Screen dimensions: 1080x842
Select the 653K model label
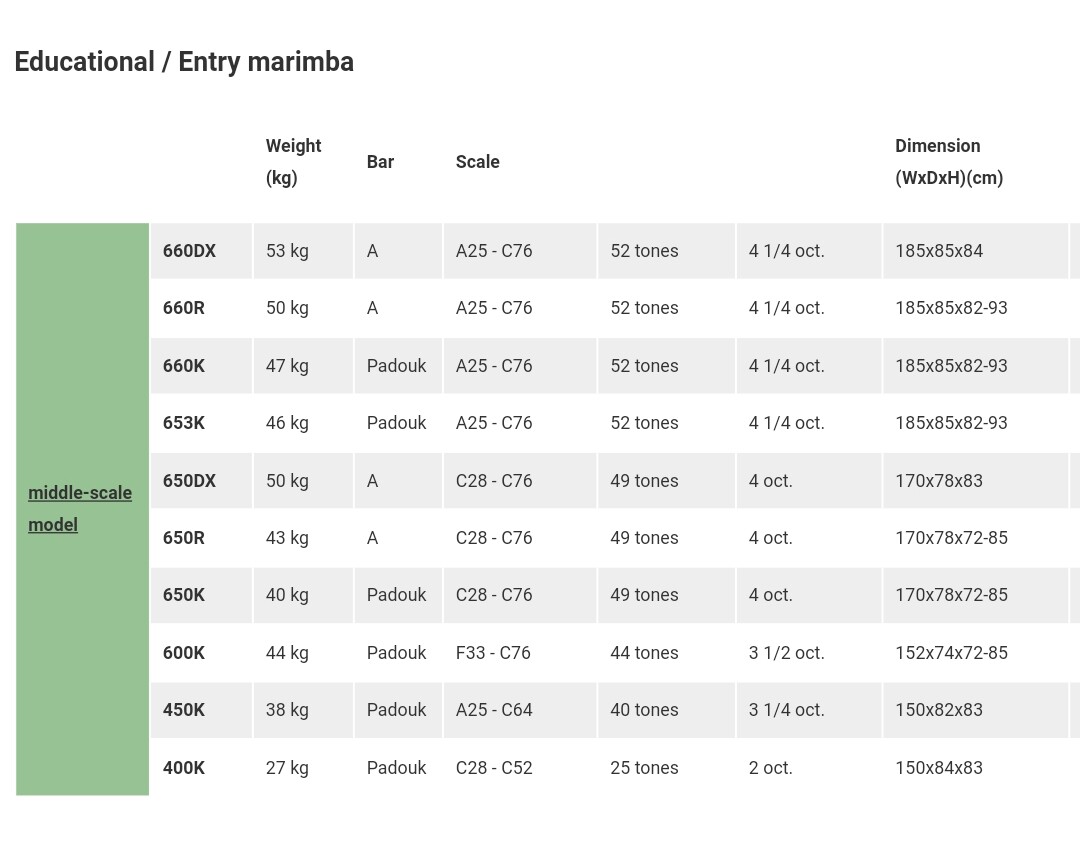tap(184, 423)
